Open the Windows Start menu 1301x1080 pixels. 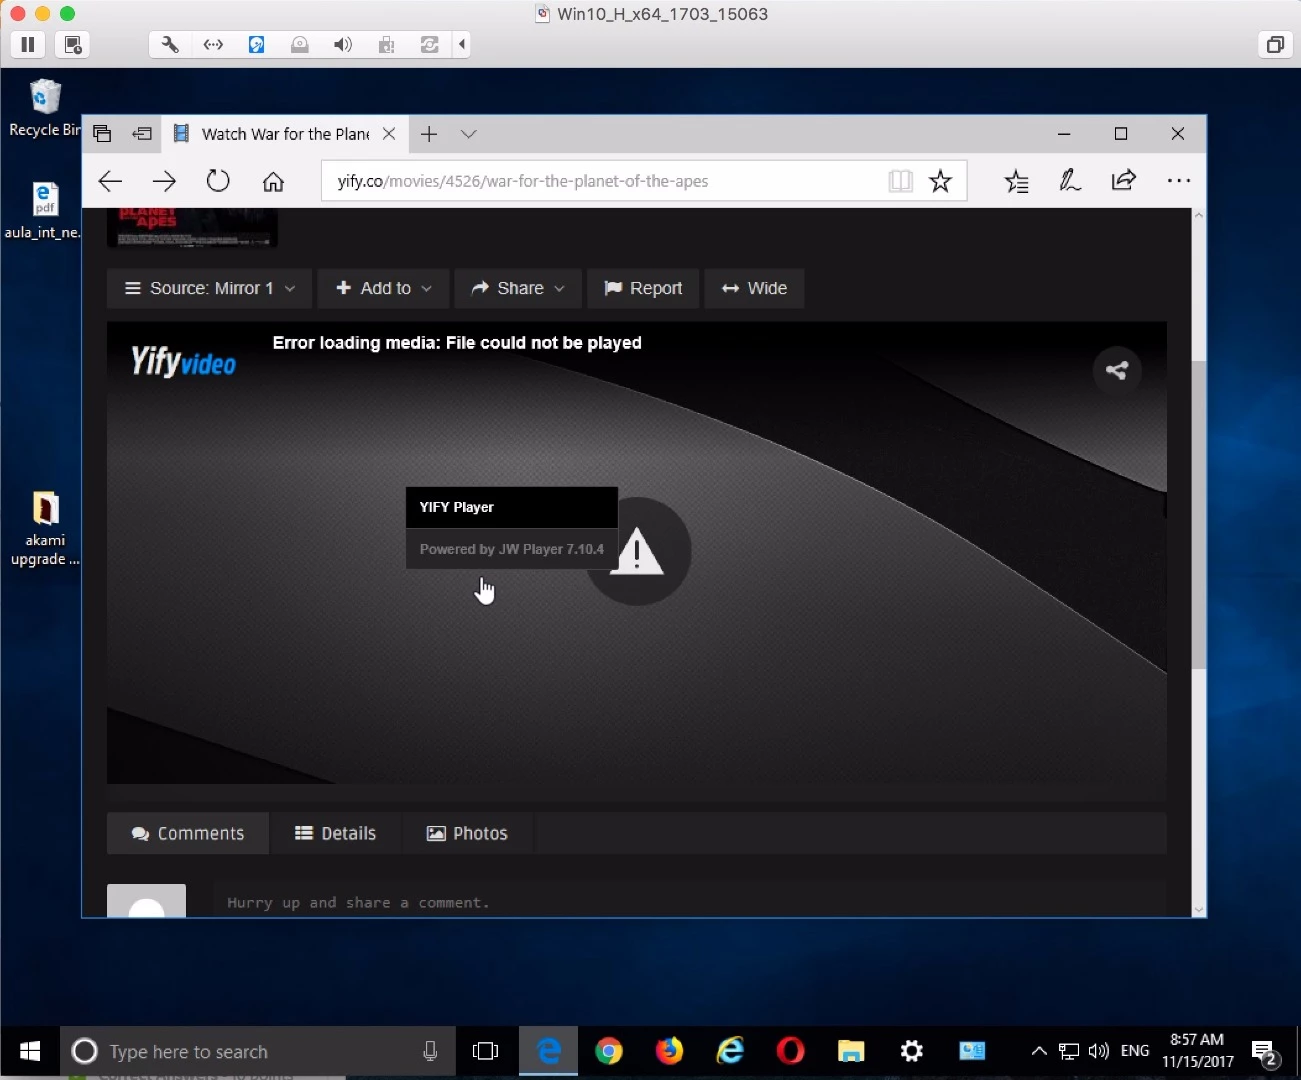tap(30, 1051)
